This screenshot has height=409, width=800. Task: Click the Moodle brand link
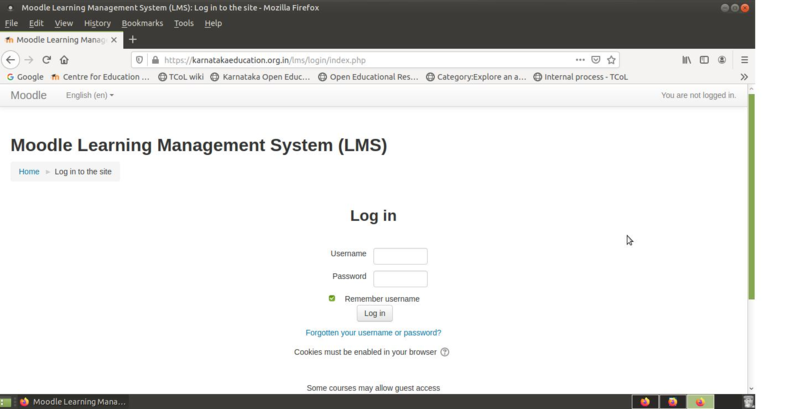[x=29, y=95]
